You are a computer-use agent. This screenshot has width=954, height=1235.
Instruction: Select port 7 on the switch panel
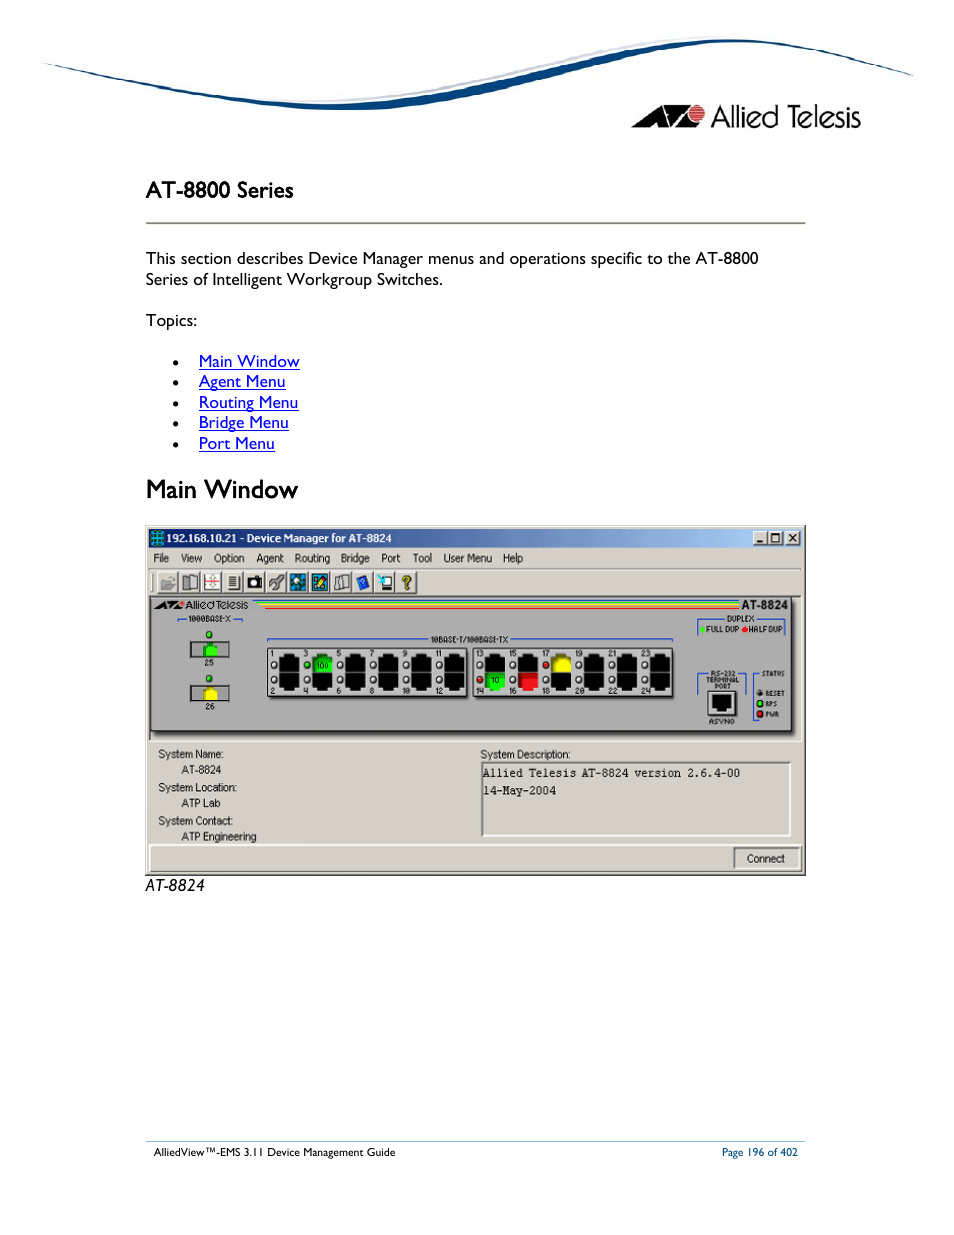pyautogui.click(x=388, y=663)
